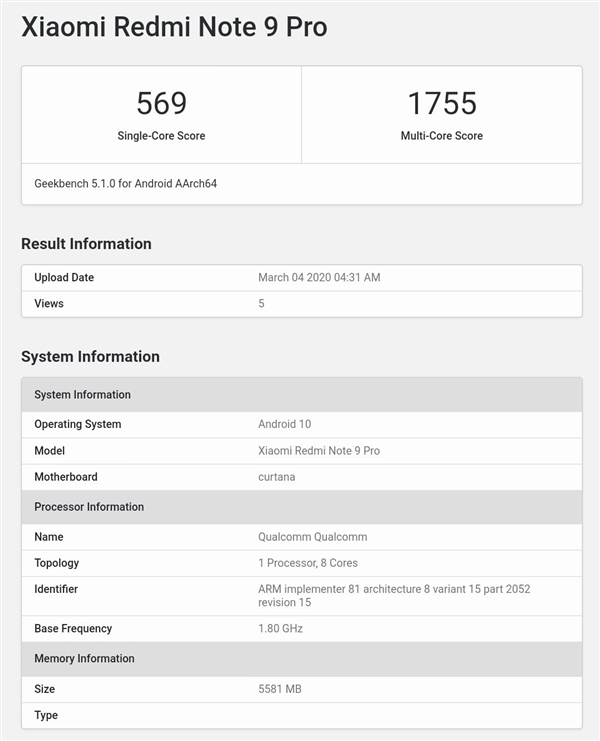Select the Multi-Core Score label

(441, 136)
